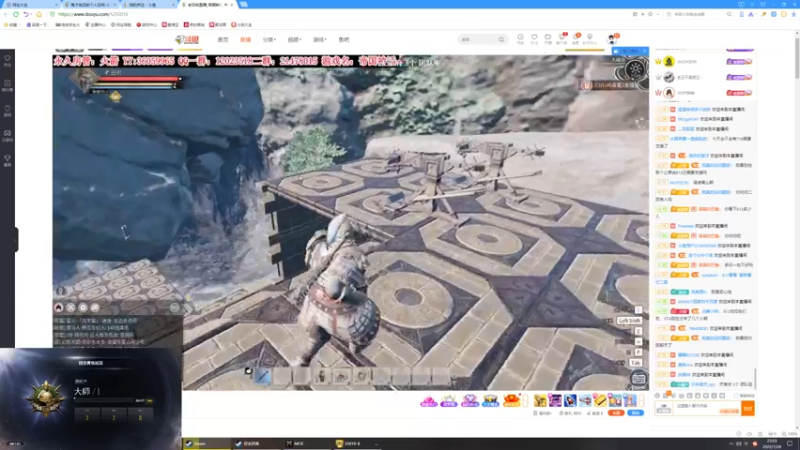Screen dimensions: 800x450
Task: Open dropdown next to bookmark star
Action: click(658, 14)
